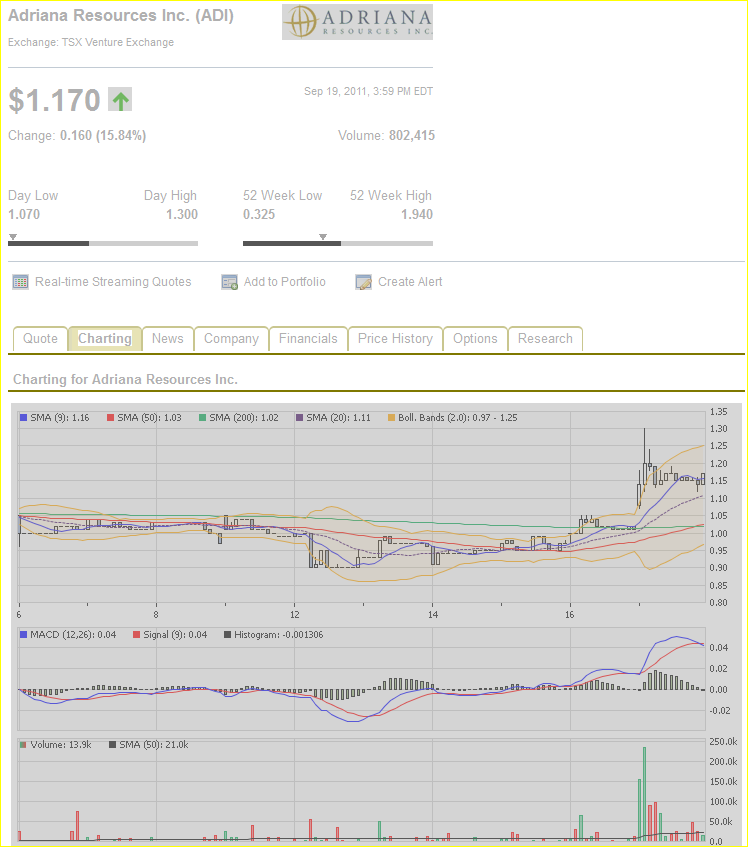748x847 pixels.
Task: Click the green up-arrow price indicator
Action: click(x=120, y=100)
